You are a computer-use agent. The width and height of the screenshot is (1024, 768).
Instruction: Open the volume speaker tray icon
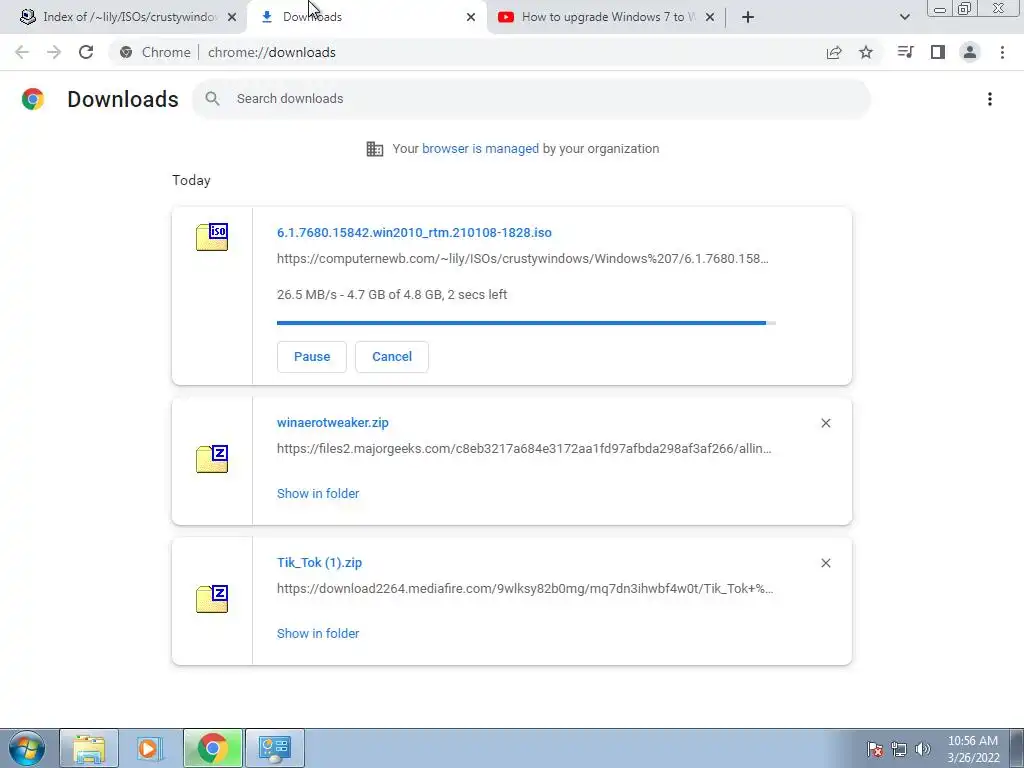pos(923,749)
